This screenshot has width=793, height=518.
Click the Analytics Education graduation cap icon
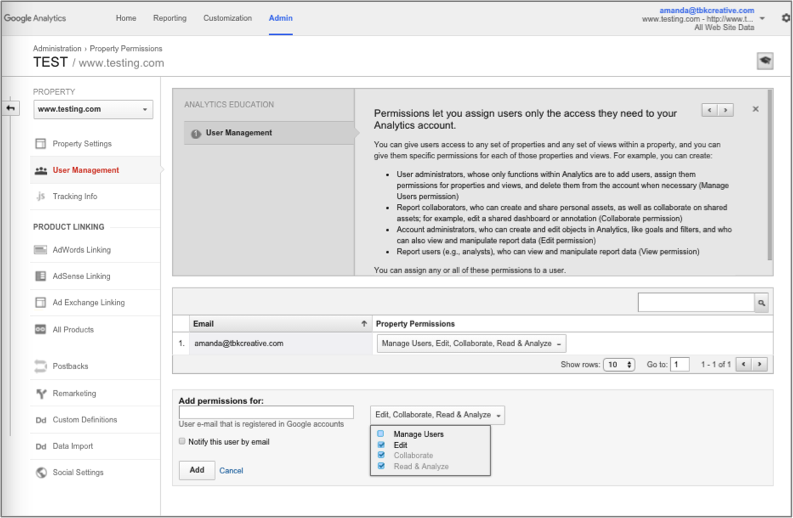point(765,61)
